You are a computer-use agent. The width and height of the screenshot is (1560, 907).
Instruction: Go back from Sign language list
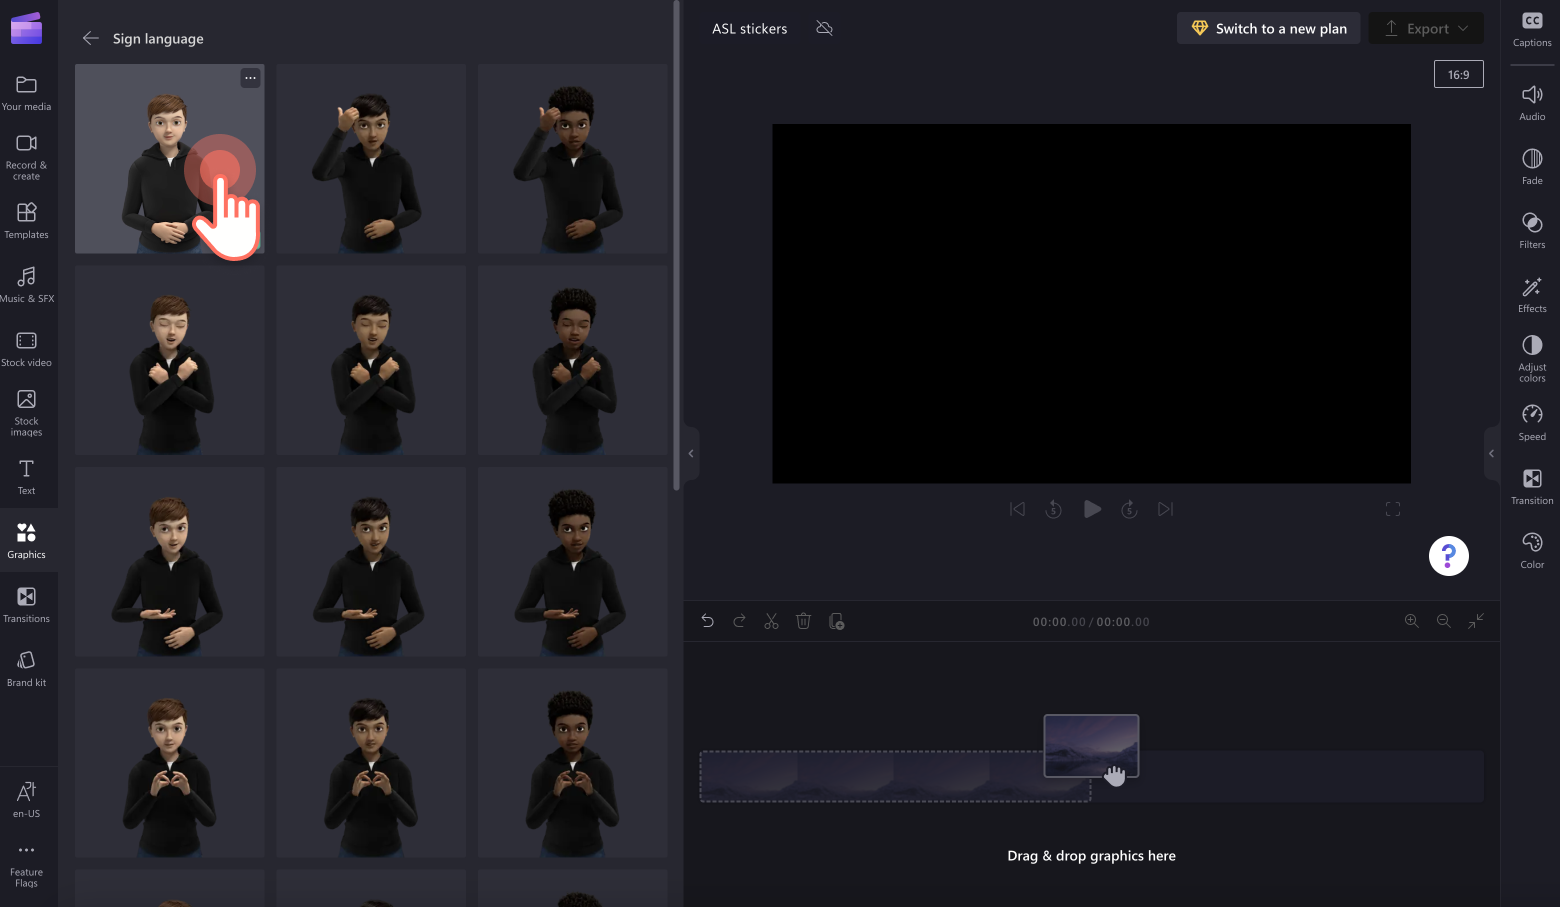click(90, 38)
